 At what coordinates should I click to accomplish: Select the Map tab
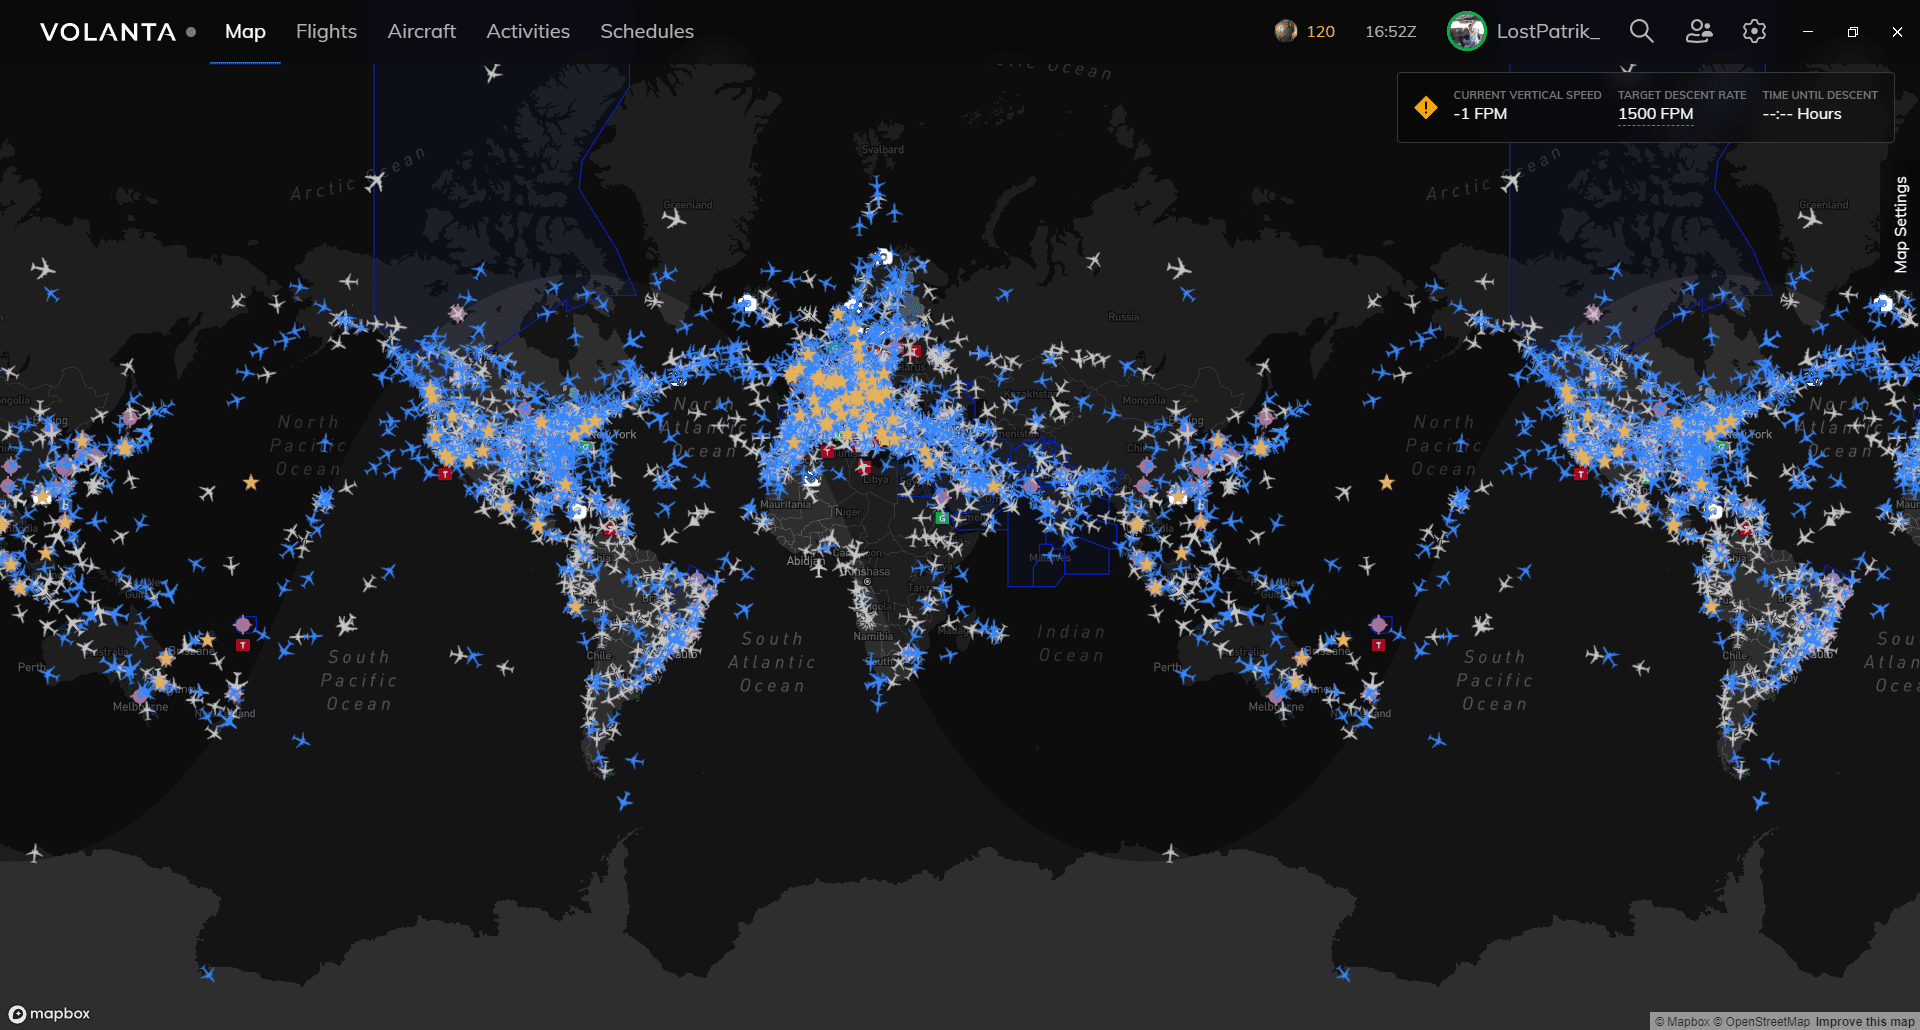[x=245, y=31]
